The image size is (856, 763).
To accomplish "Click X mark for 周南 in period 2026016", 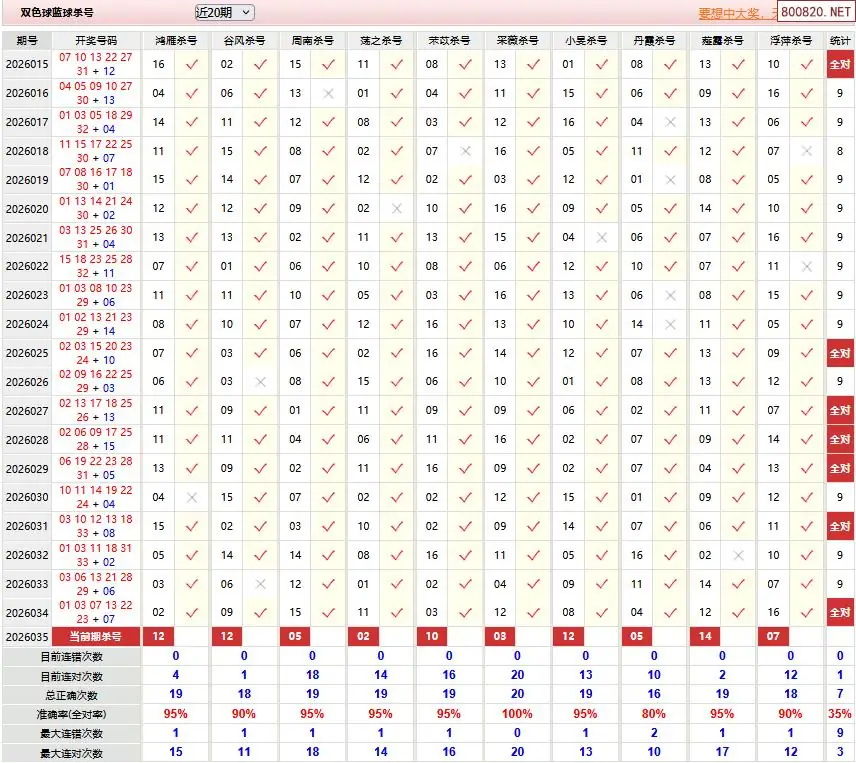I will (329, 93).
